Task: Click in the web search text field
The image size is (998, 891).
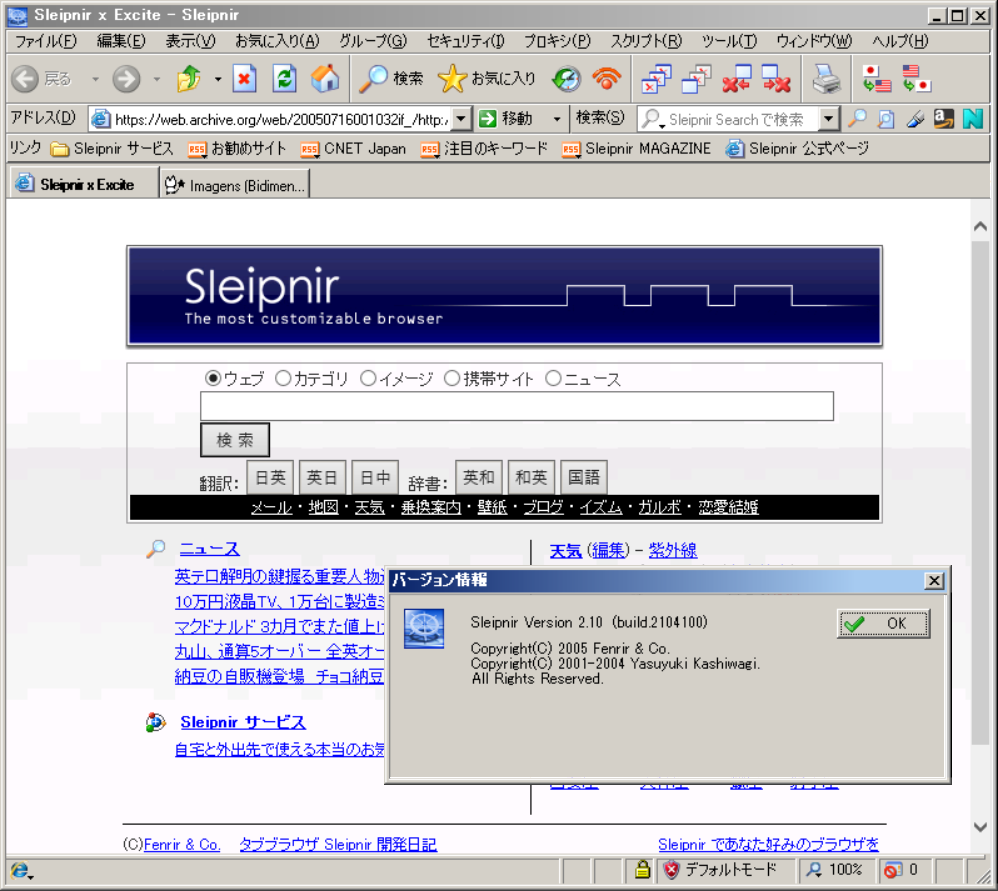Action: pyautogui.click(x=517, y=406)
